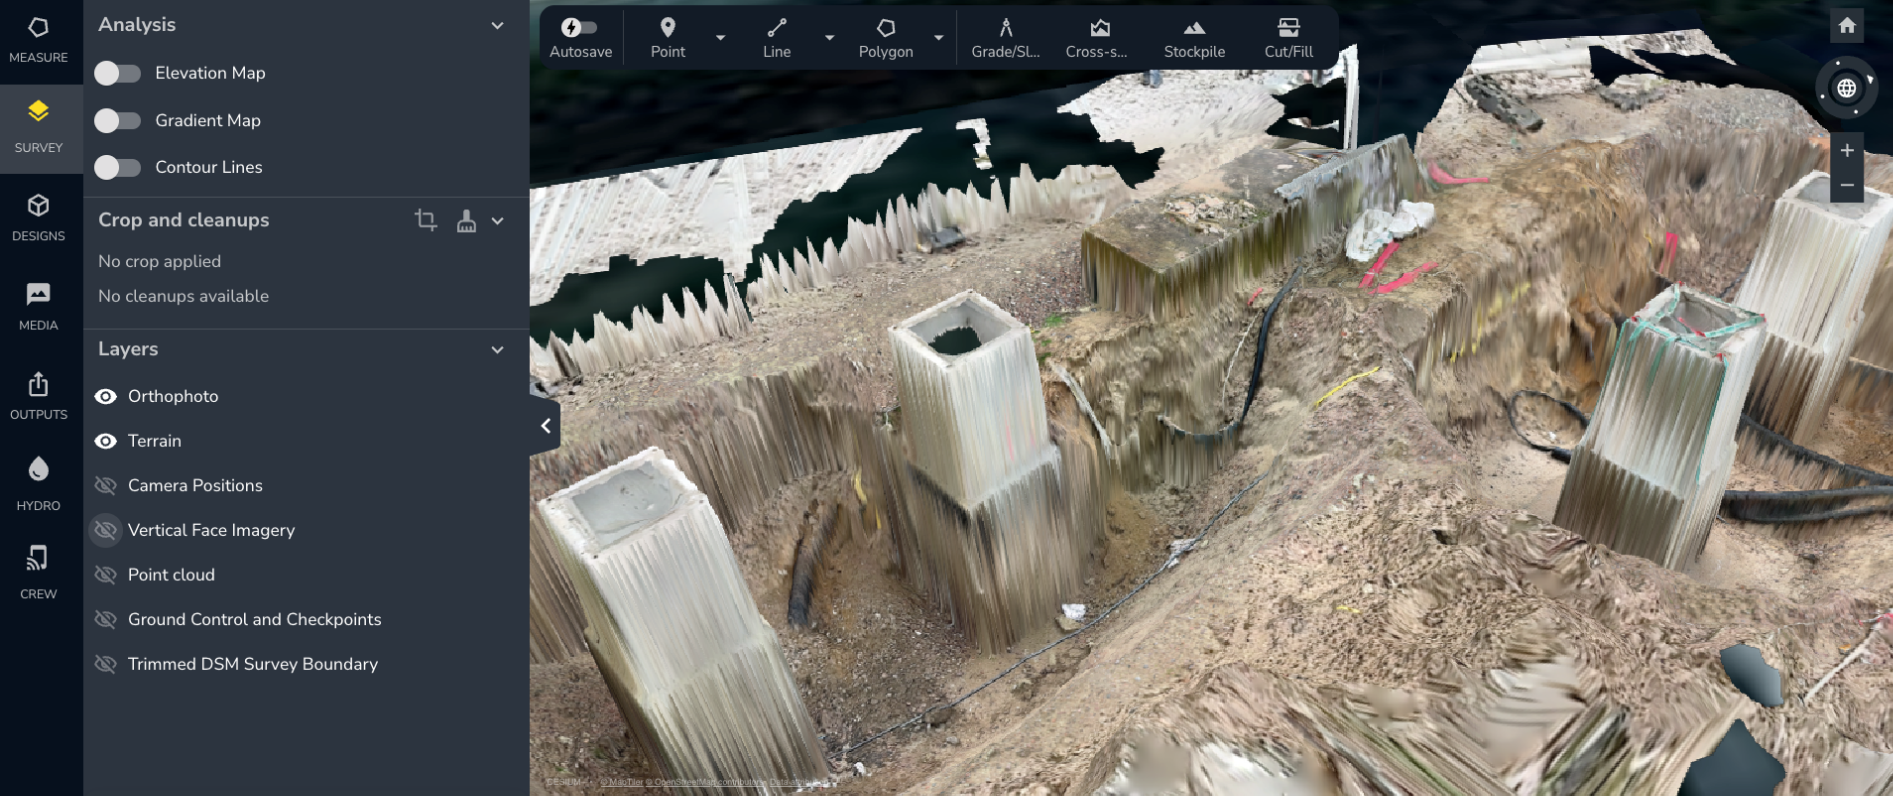Image resolution: width=1893 pixels, height=796 pixels.
Task: Open the Designs sidebar section
Action: pos(38,218)
